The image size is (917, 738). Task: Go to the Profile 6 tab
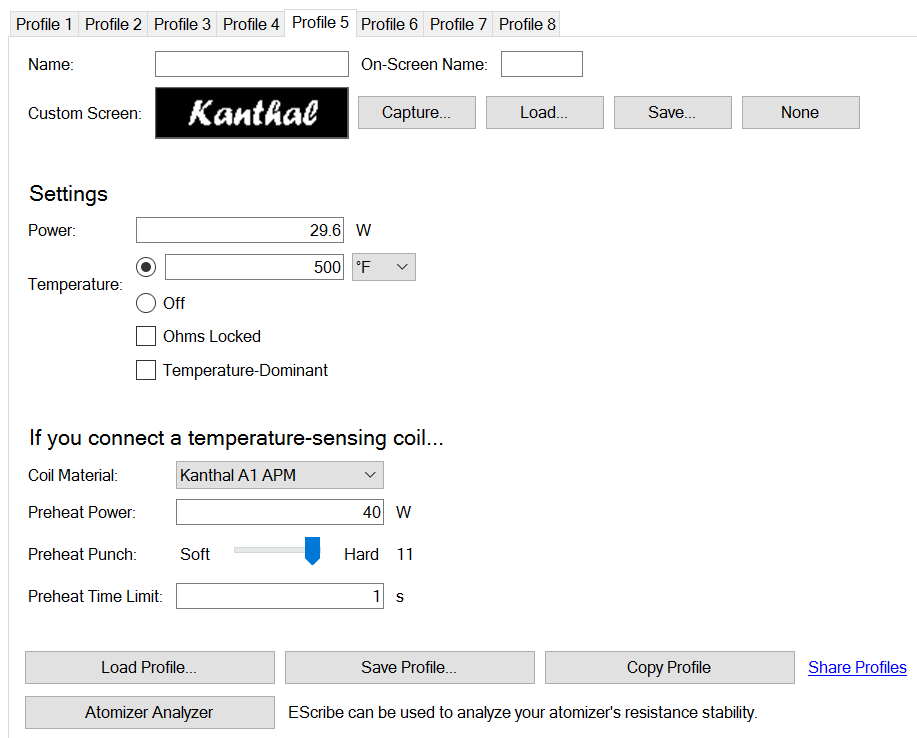tap(389, 24)
